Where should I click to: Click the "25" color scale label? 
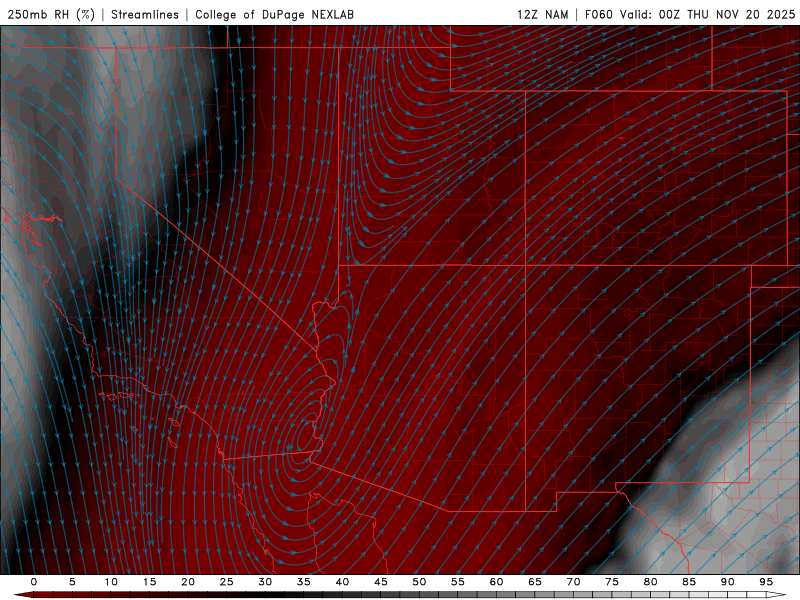(226, 582)
